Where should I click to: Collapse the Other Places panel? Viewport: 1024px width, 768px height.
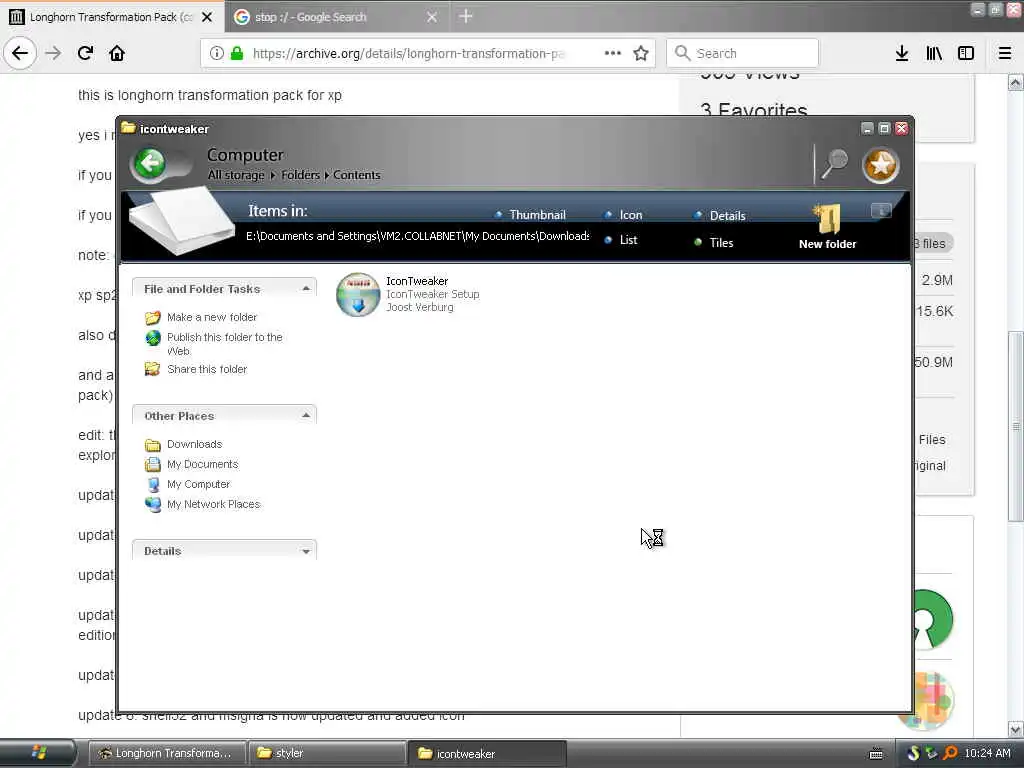(x=306, y=415)
